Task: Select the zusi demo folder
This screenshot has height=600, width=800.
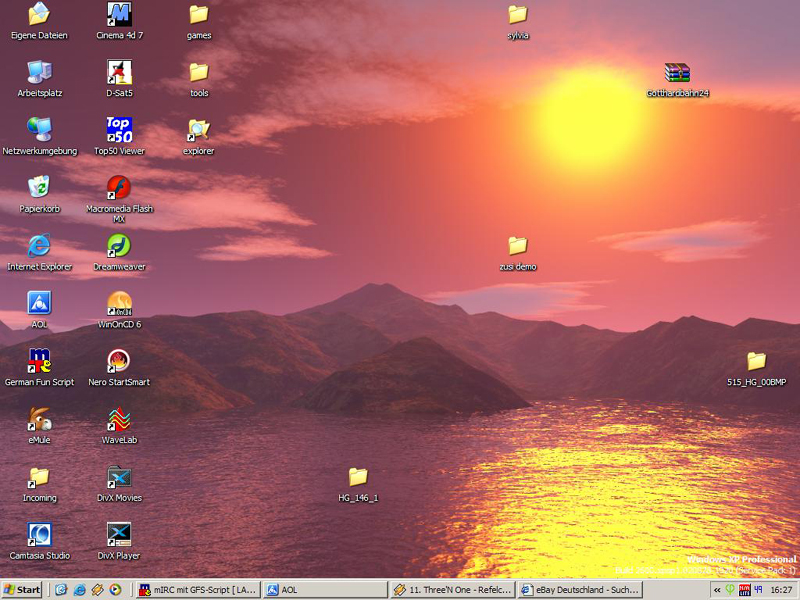Action: click(517, 246)
